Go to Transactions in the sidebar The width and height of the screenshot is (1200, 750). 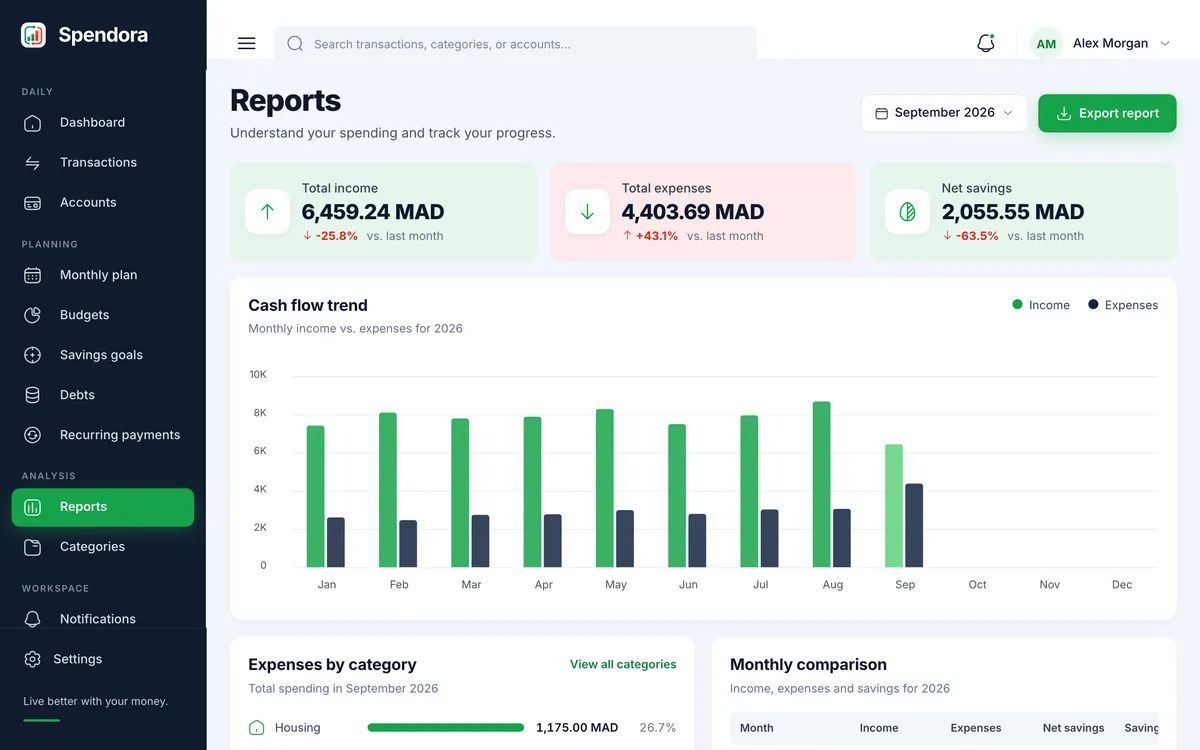point(98,163)
